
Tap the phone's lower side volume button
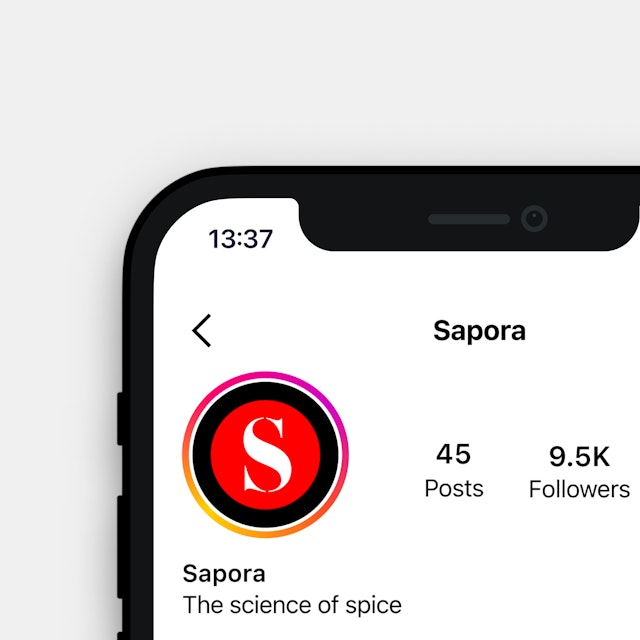[x=120, y=547]
